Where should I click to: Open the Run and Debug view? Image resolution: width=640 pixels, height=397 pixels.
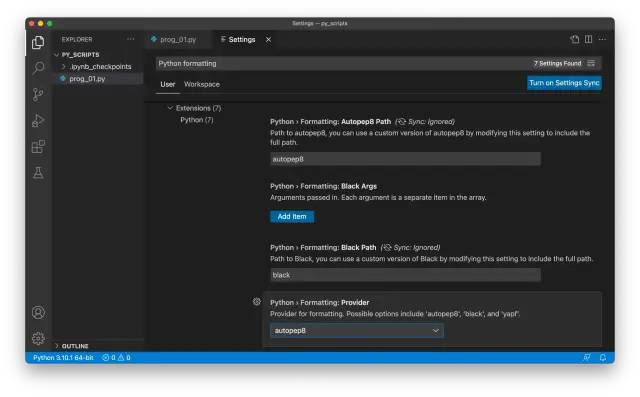(38, 121)
